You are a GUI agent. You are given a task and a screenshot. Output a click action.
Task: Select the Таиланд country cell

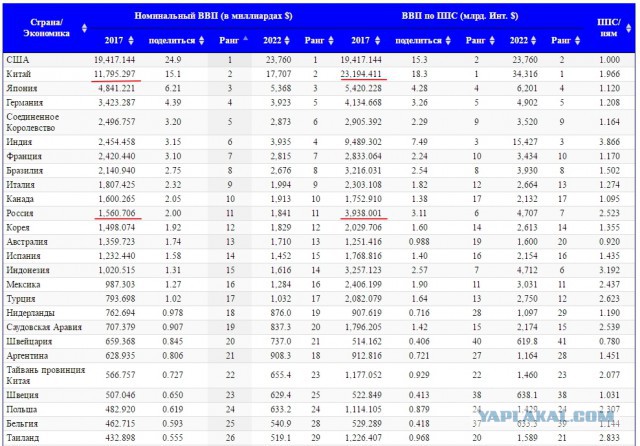[22, 438]
